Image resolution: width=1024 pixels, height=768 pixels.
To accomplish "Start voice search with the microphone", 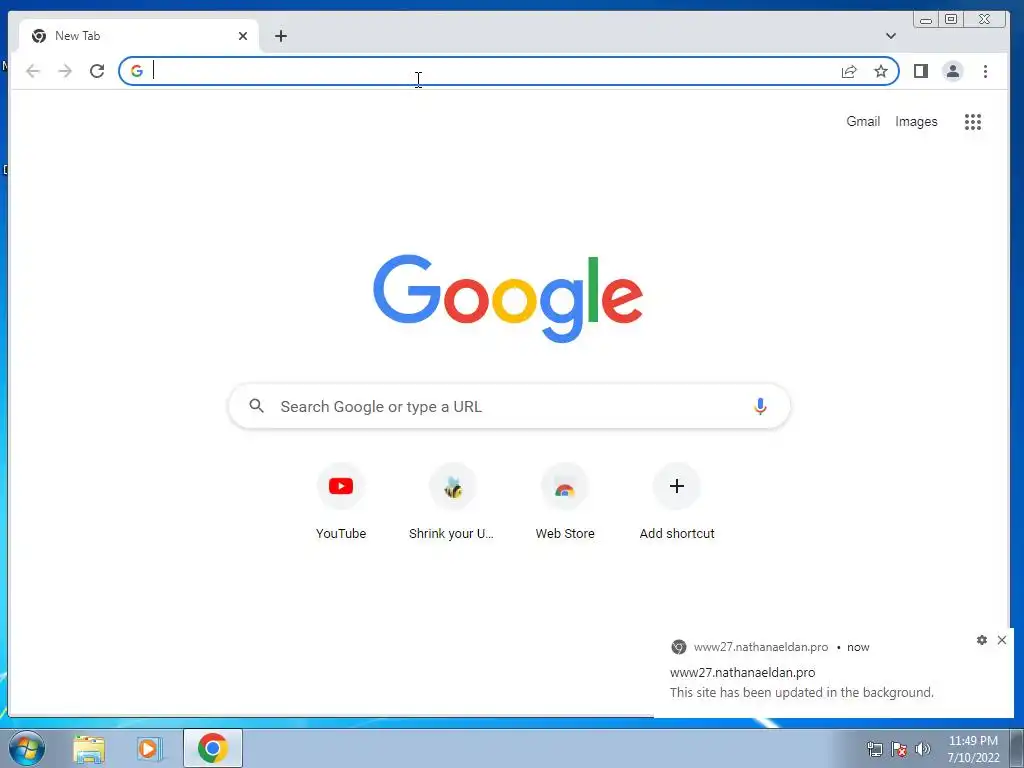I will click(x=760, y=406).
